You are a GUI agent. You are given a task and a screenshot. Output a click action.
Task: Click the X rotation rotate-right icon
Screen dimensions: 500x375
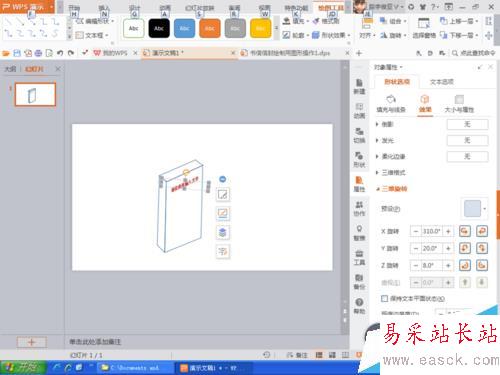481,231
